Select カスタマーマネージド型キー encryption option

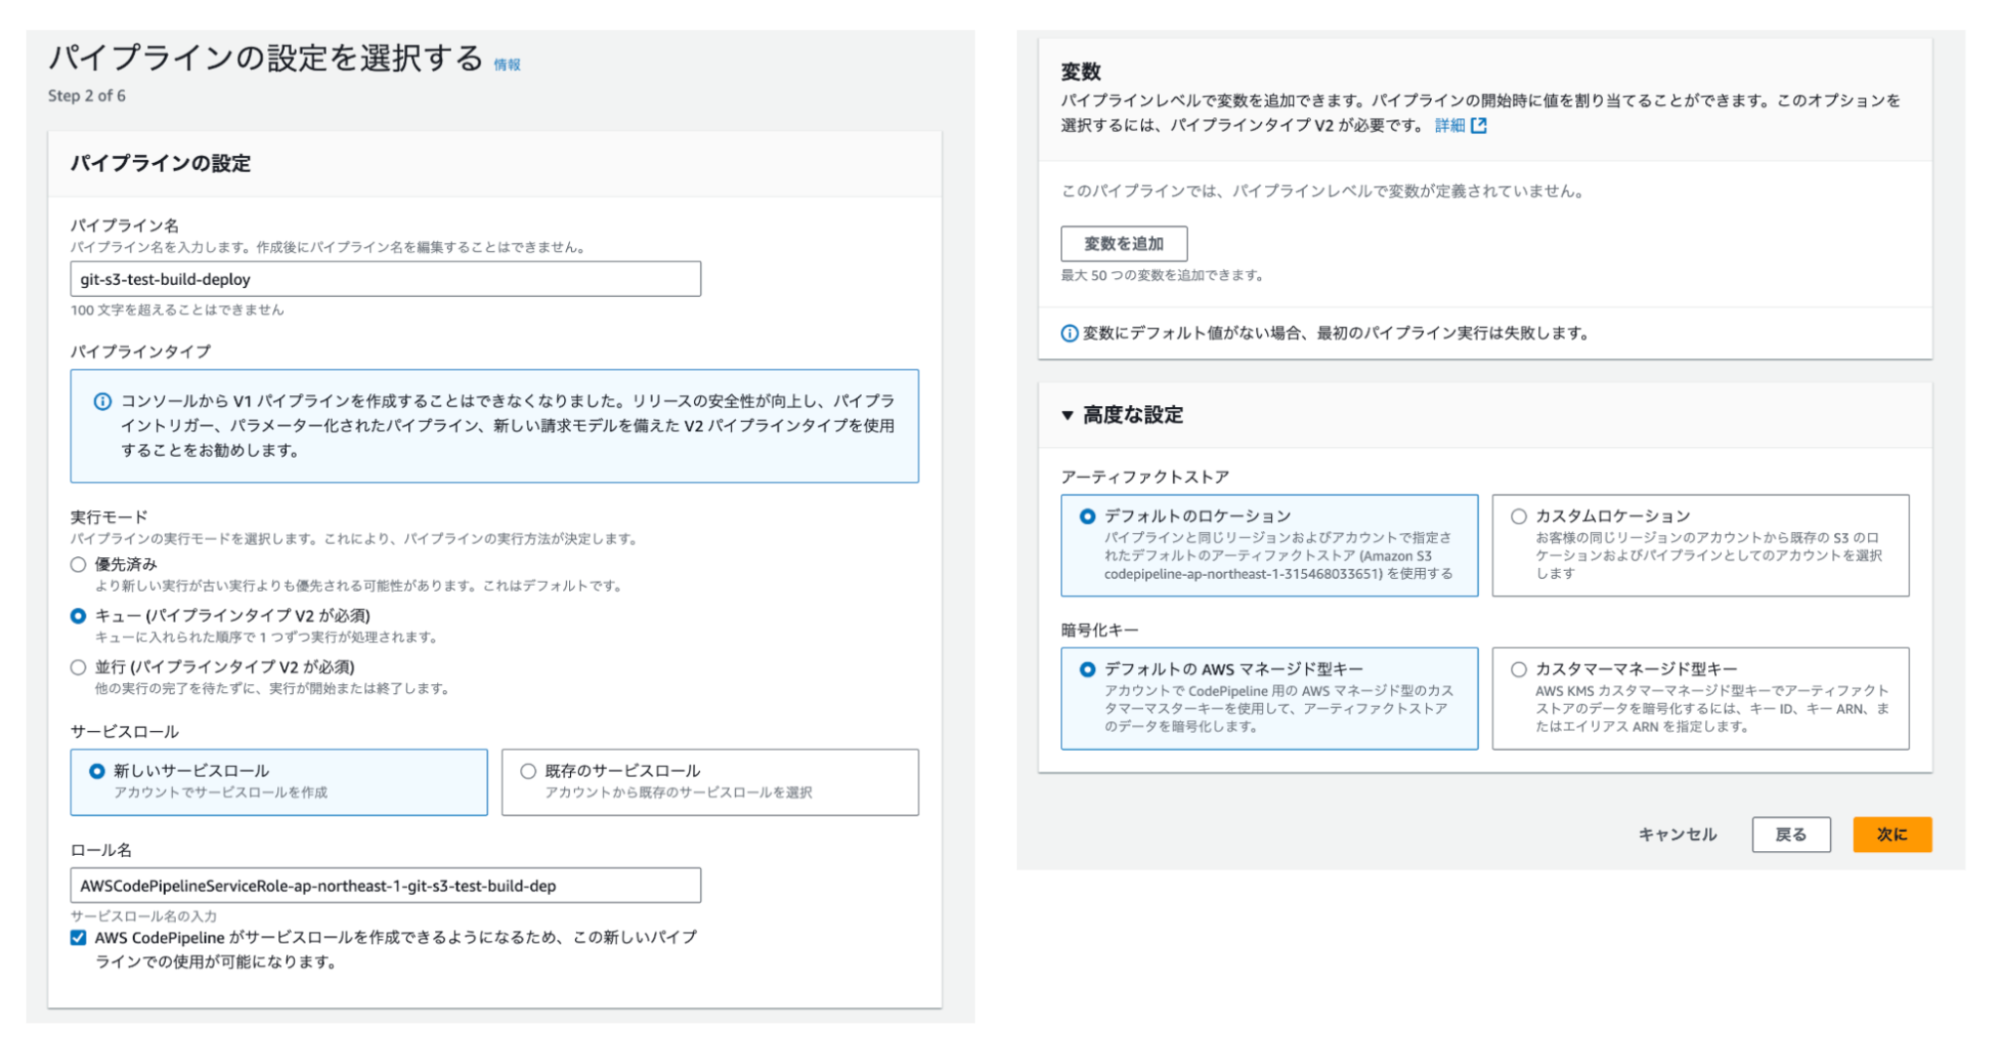tap(1699, 698)
